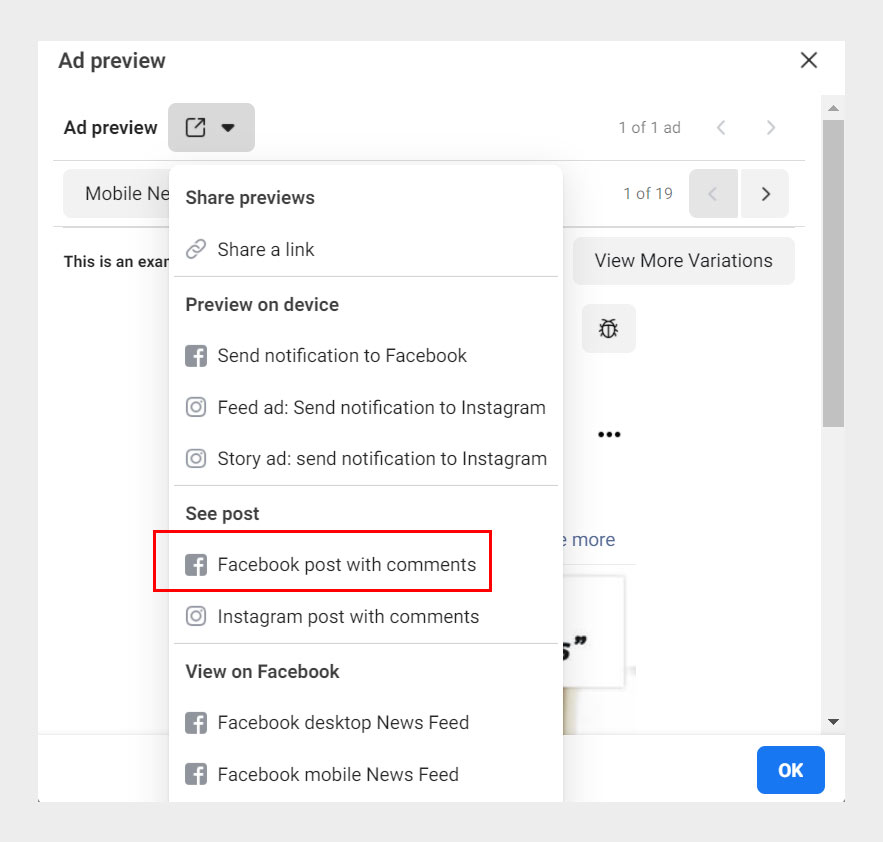Select Share a link
883x842 pixels.
(366, 250)
